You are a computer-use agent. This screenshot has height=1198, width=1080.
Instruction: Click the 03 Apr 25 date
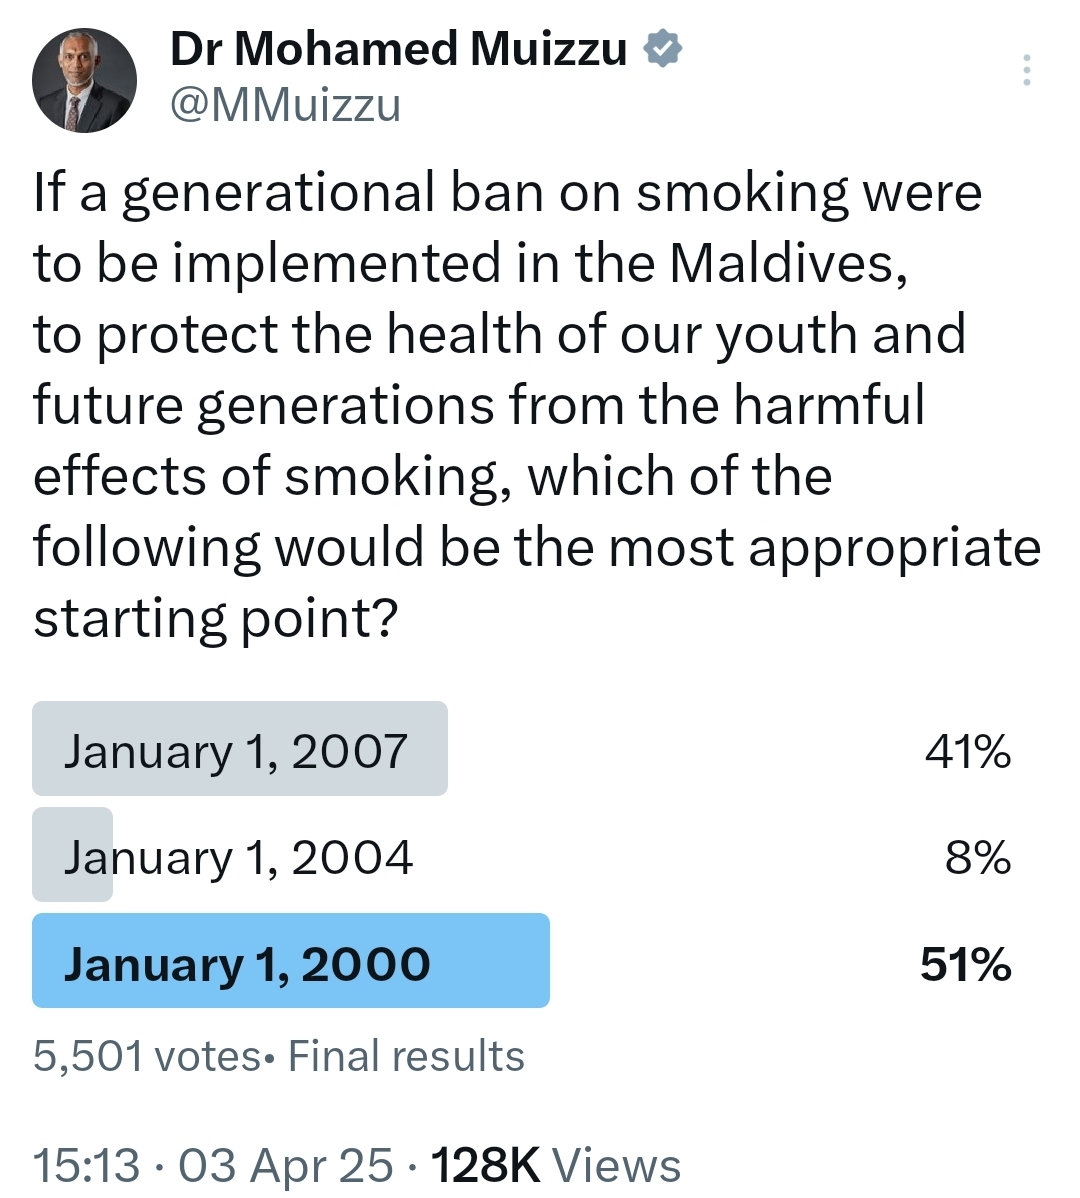click(x=286, y=1166)
